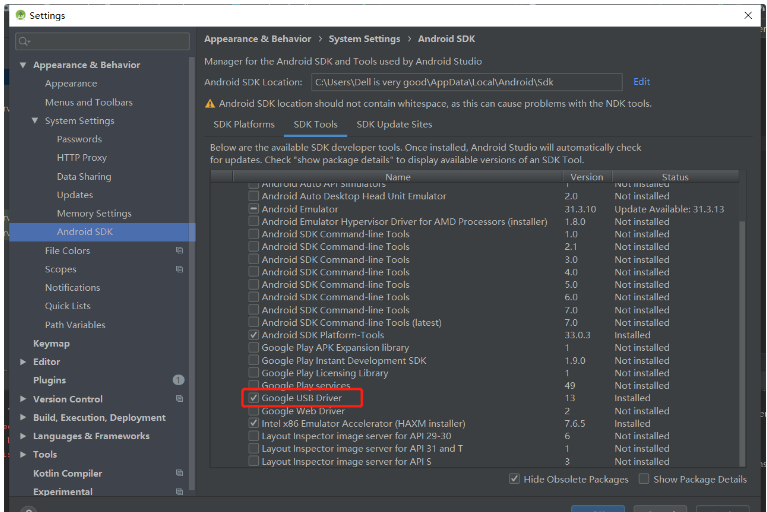Click System Settings breadcrumb

pyautogui.click(x=364, y=39)
